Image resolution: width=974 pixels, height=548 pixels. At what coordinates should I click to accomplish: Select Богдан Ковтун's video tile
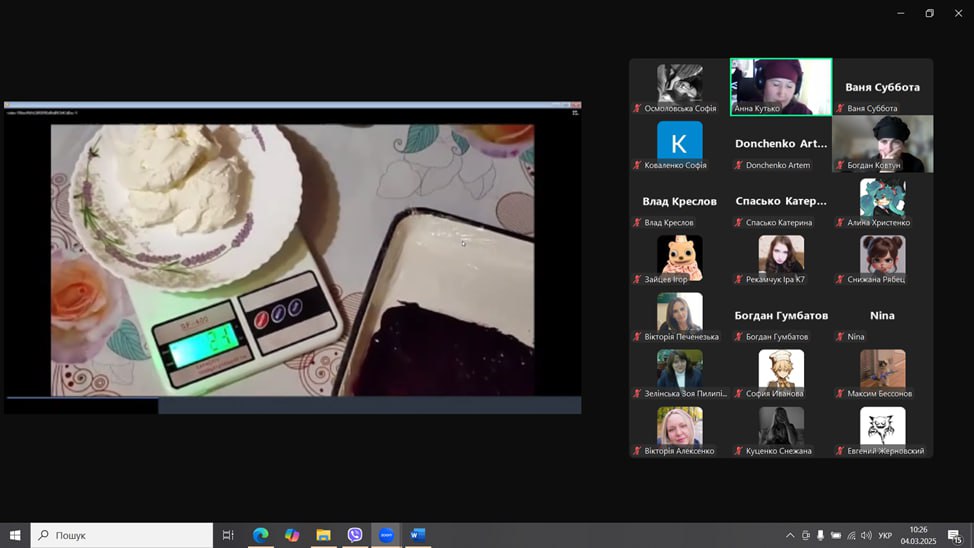[x=882, y=144]
